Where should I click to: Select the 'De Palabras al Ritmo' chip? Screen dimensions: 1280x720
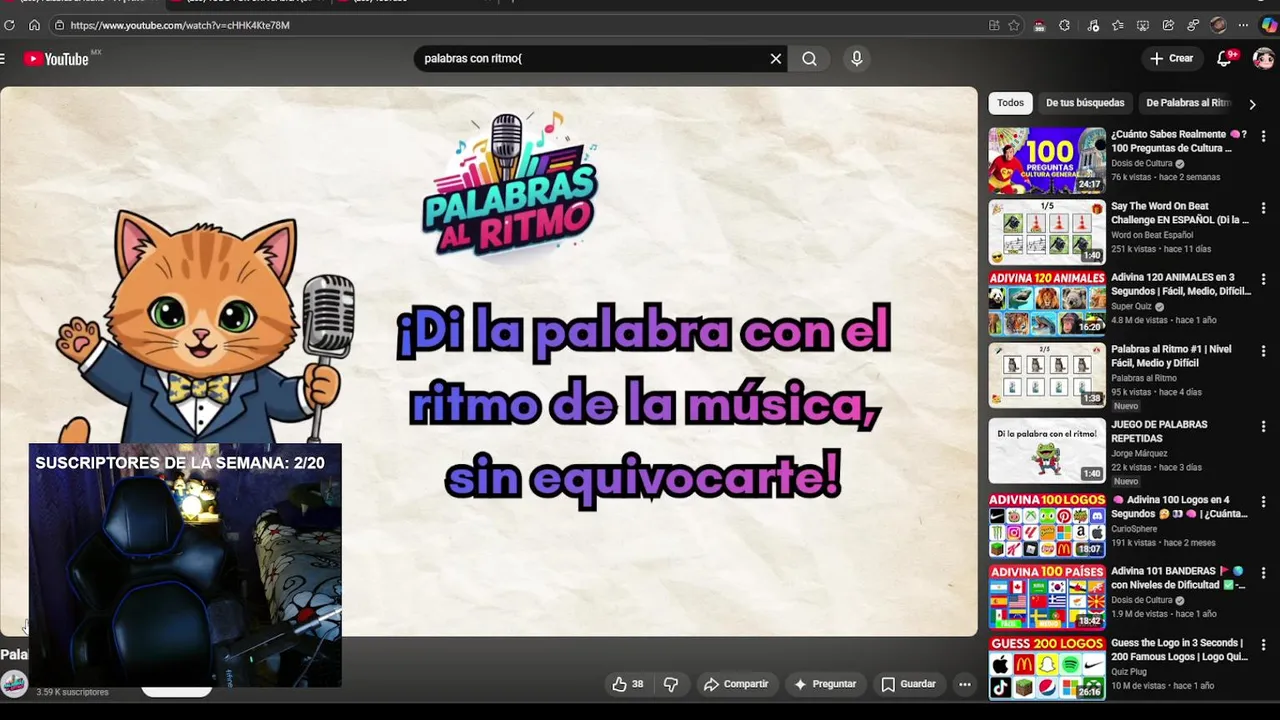click(x=1187, y=103)
